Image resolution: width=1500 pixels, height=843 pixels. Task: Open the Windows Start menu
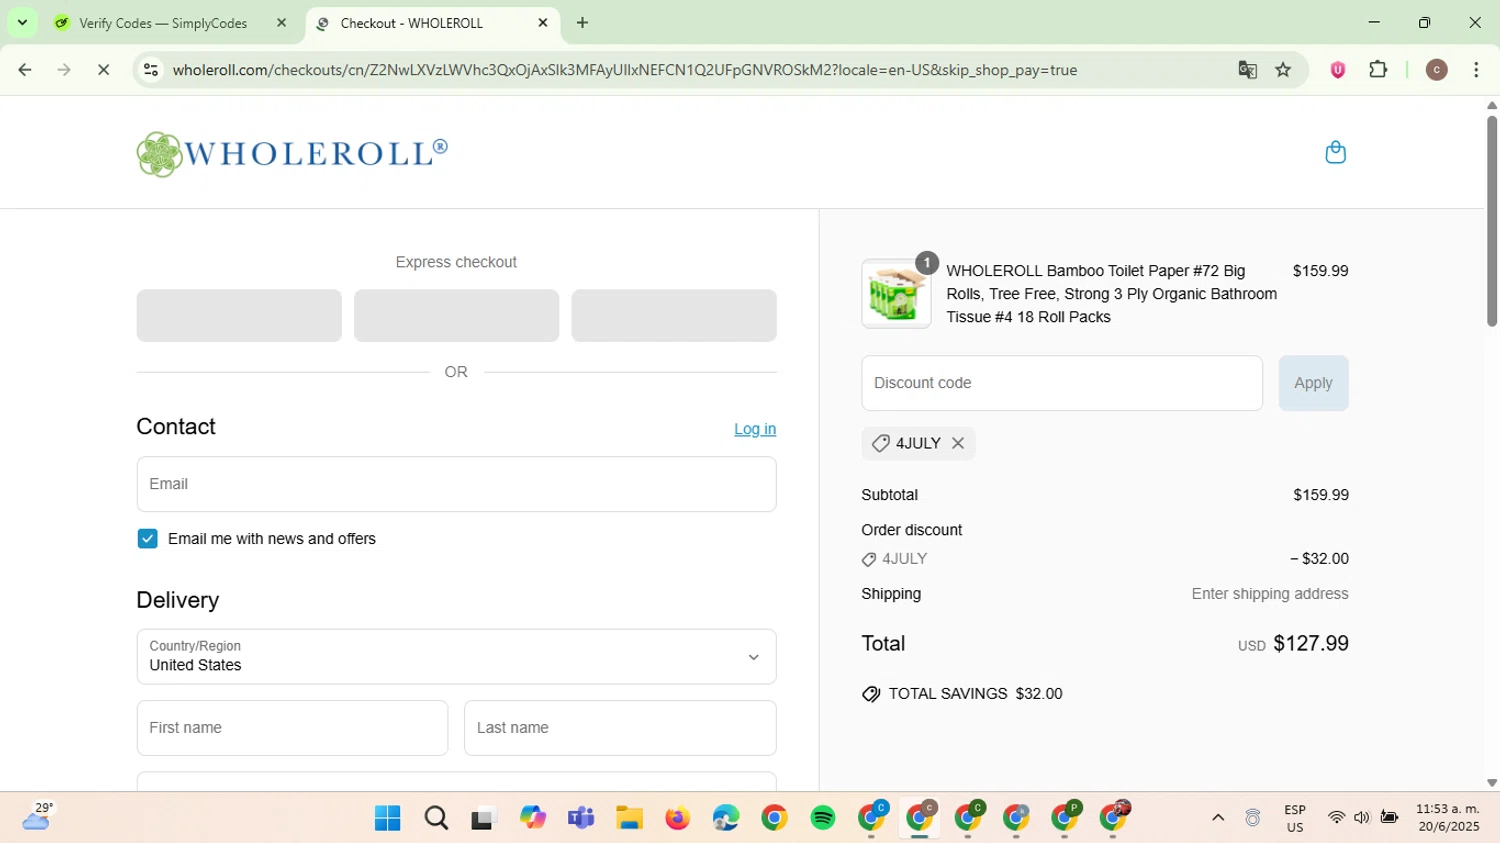click(387, 818)
